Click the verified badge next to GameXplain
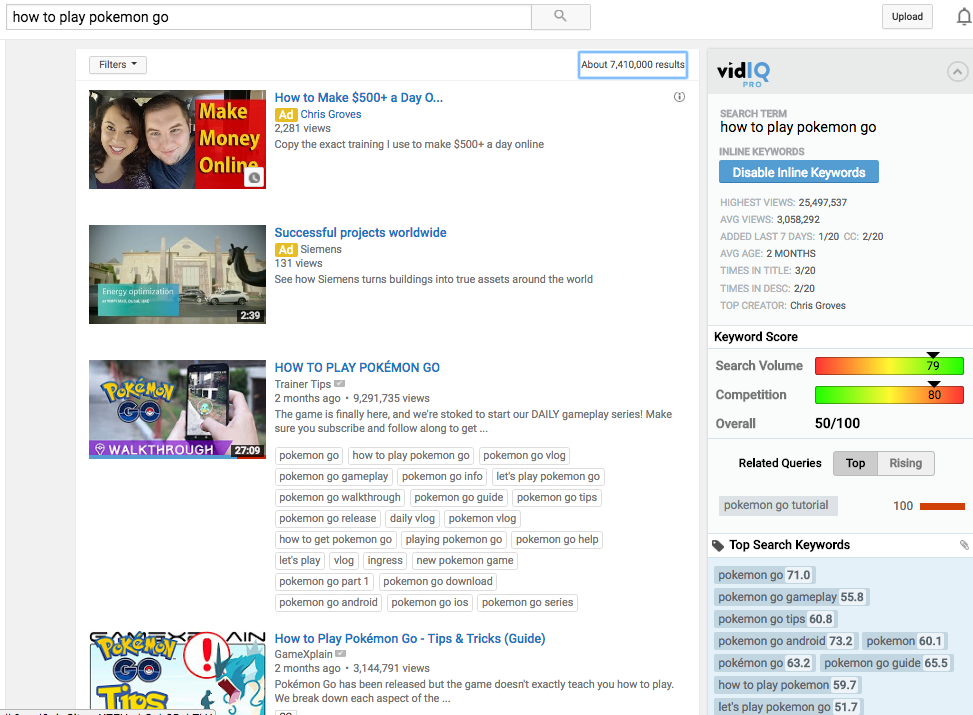The width and height of the screenshot is (973, 715). click(x=341, y=654)
